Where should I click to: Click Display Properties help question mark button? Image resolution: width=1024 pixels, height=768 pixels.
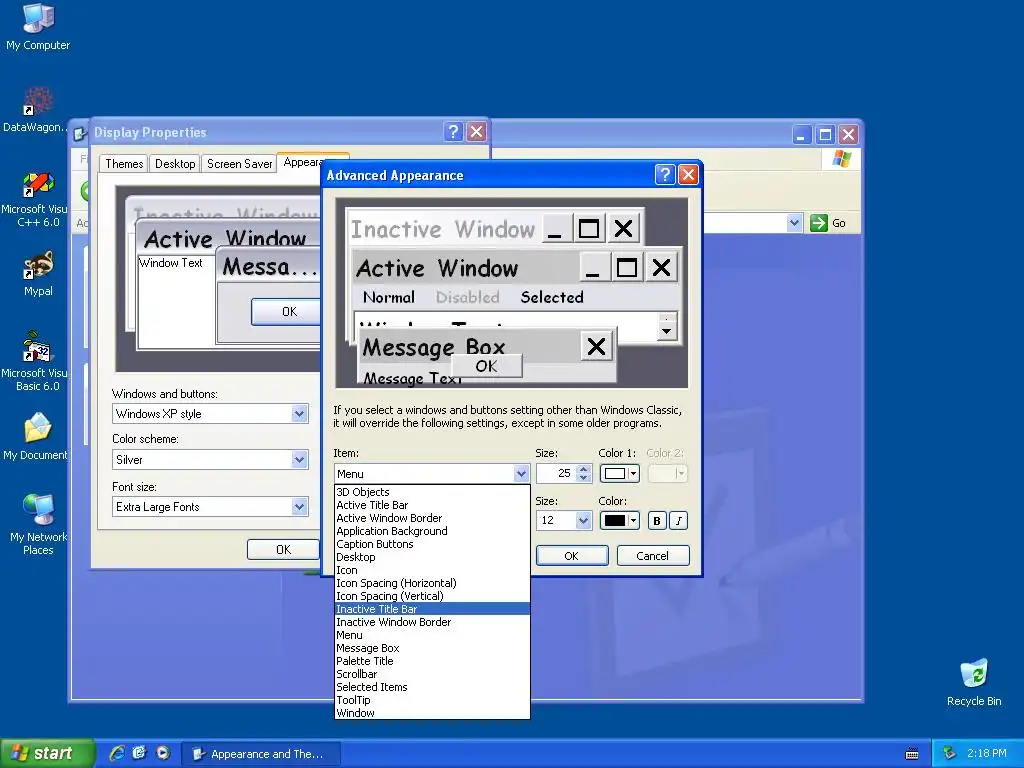tap(454, 132)
